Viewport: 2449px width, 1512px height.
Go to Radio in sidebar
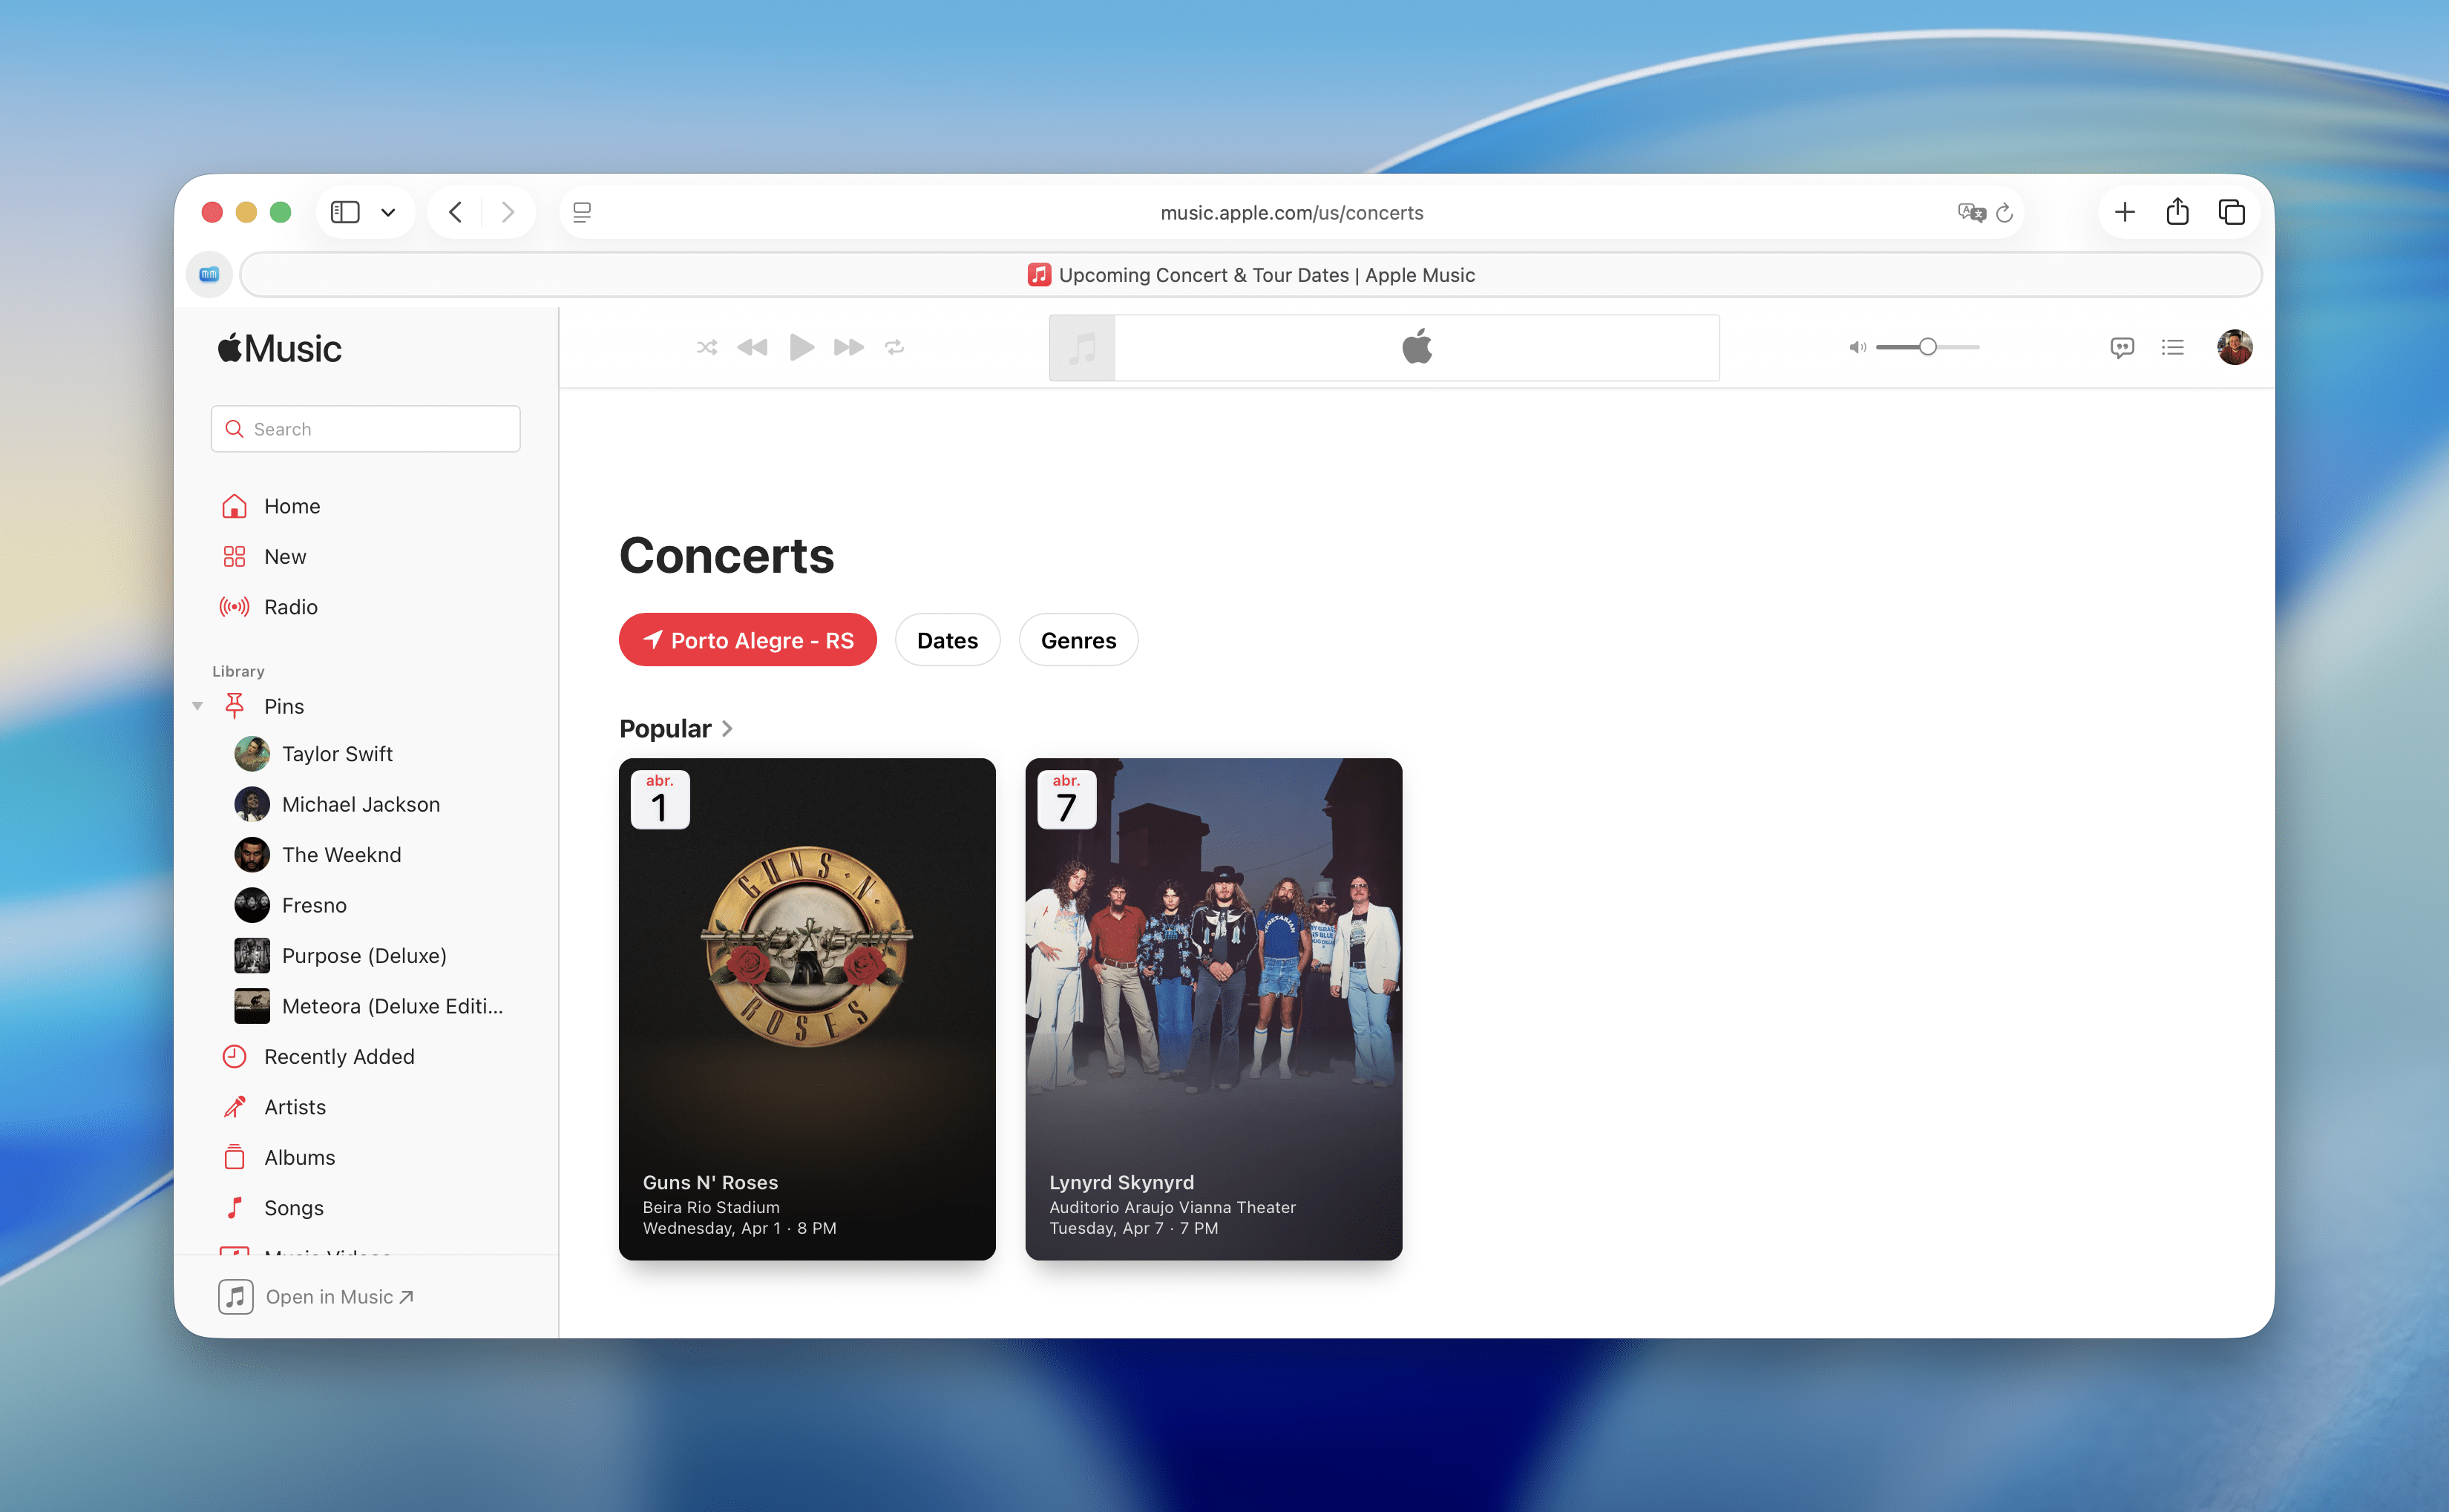pos(290,607)
